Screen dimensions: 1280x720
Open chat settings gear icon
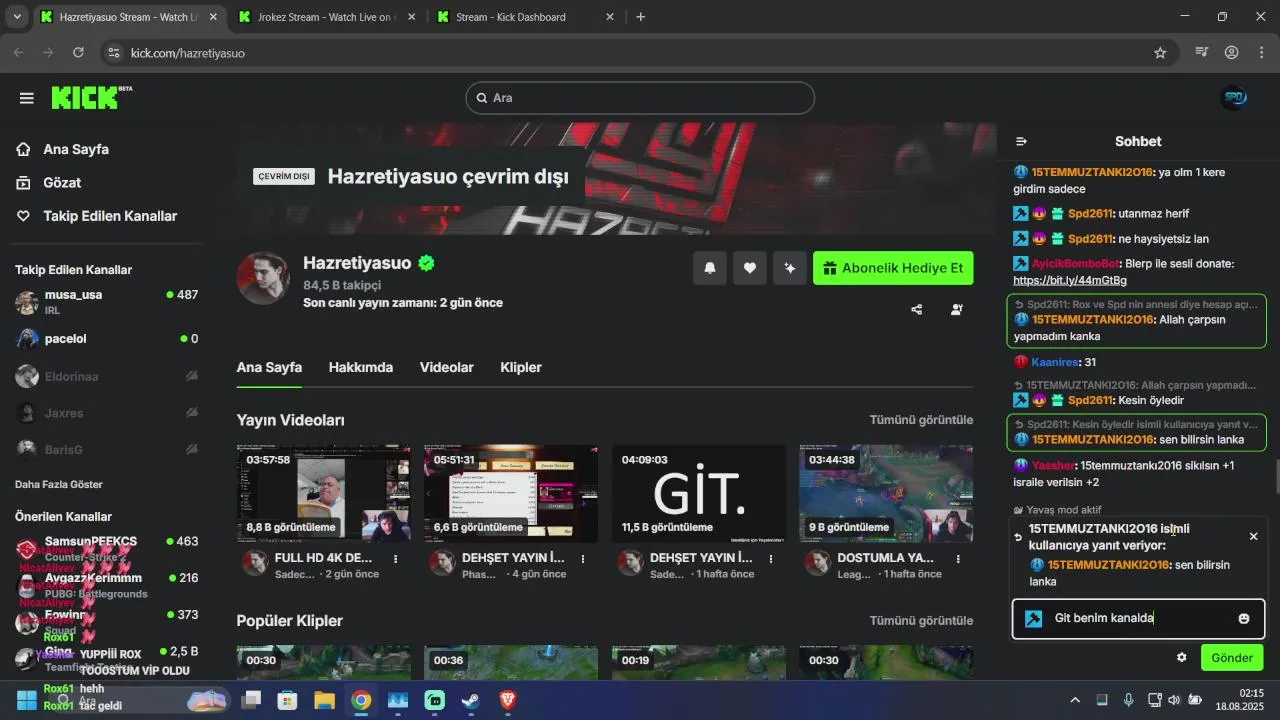pos(1181,658)
